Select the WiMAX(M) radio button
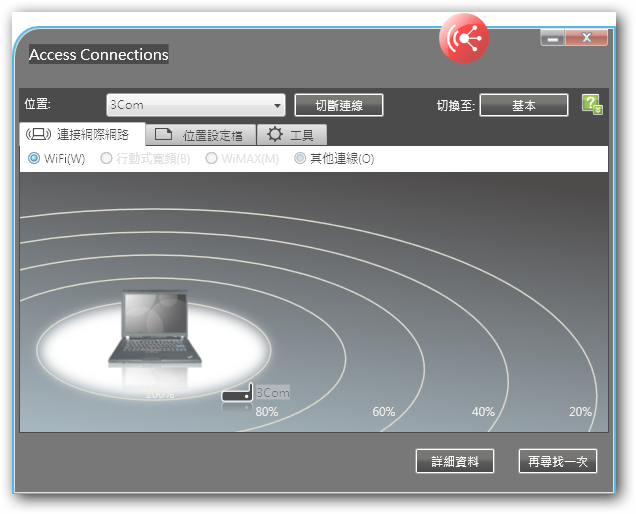Screen dimensions: 636x514 tap(211, 158)
